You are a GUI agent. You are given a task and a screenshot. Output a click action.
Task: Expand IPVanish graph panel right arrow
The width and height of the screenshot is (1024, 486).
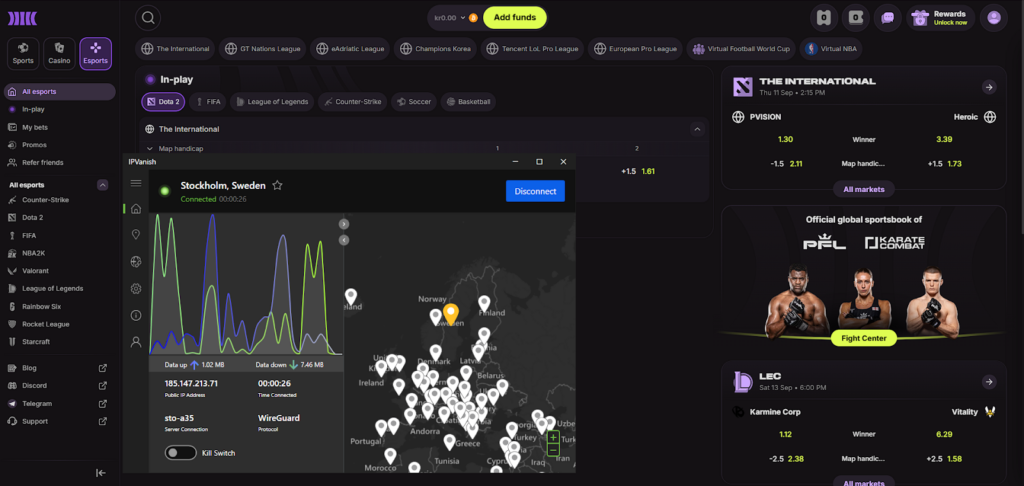[344, 224]
